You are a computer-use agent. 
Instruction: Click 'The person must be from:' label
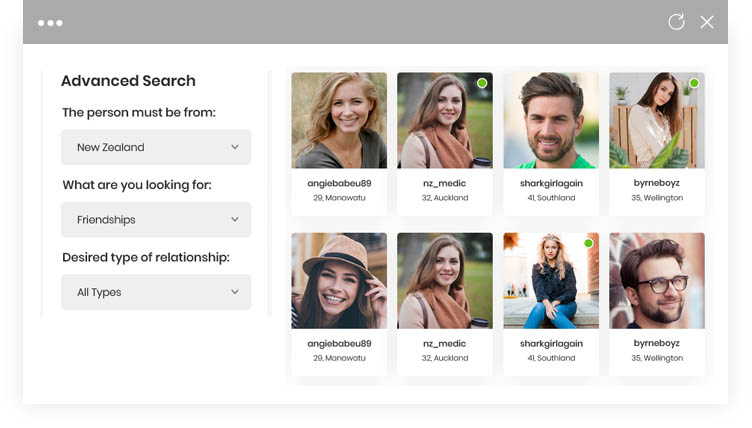(139, 112)
